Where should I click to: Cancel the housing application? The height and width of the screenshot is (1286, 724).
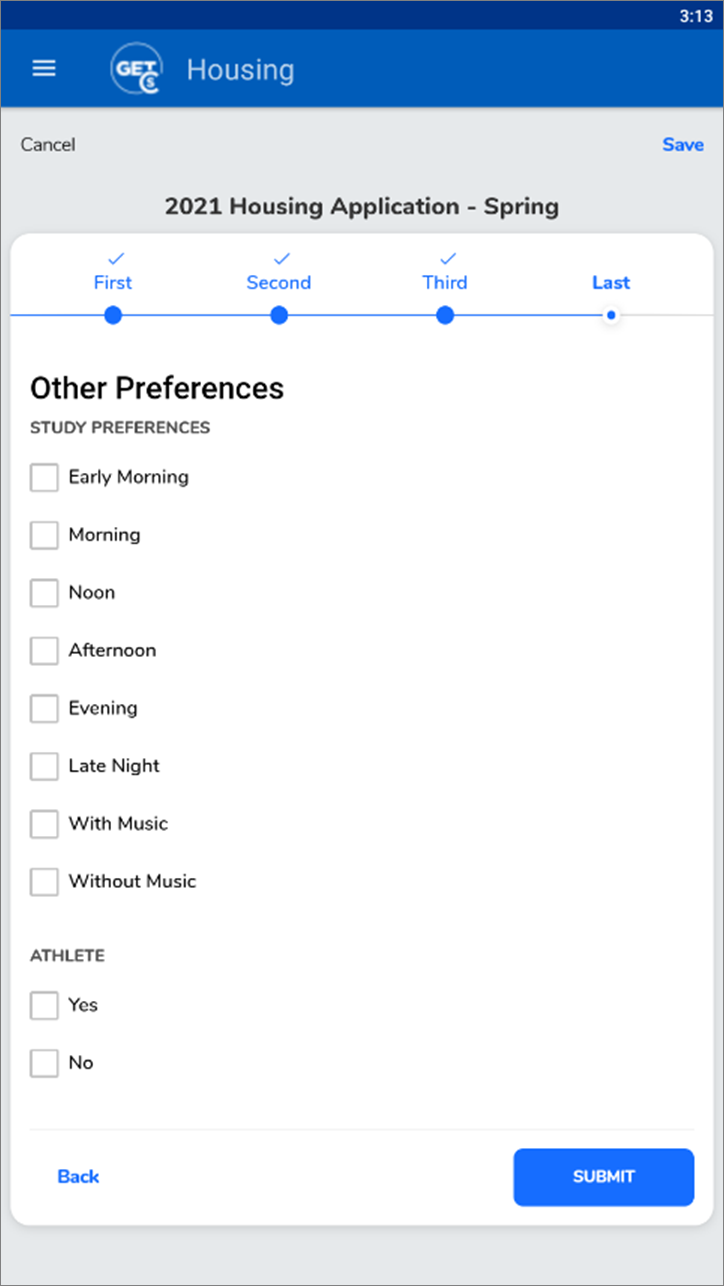coord(48,145)
